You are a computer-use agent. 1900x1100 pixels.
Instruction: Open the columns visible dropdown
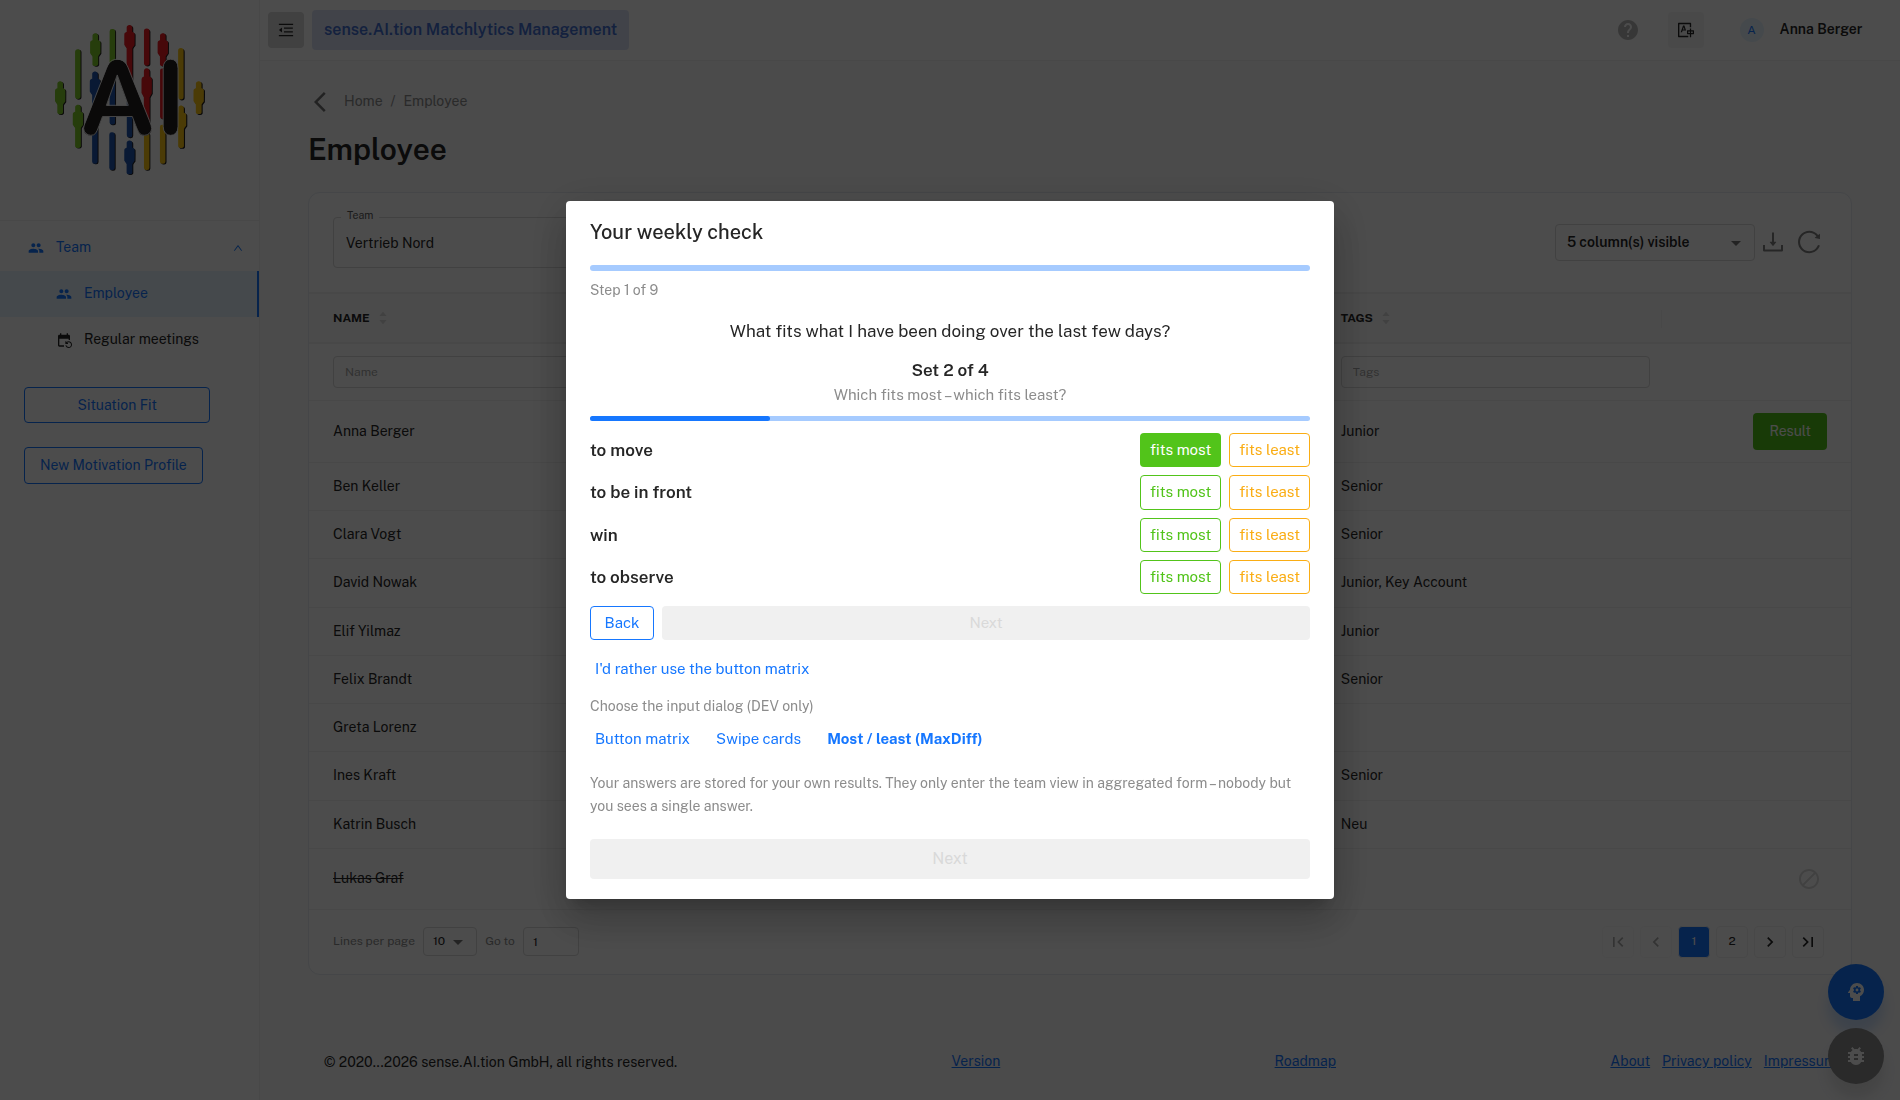(x=1654, y=242)
